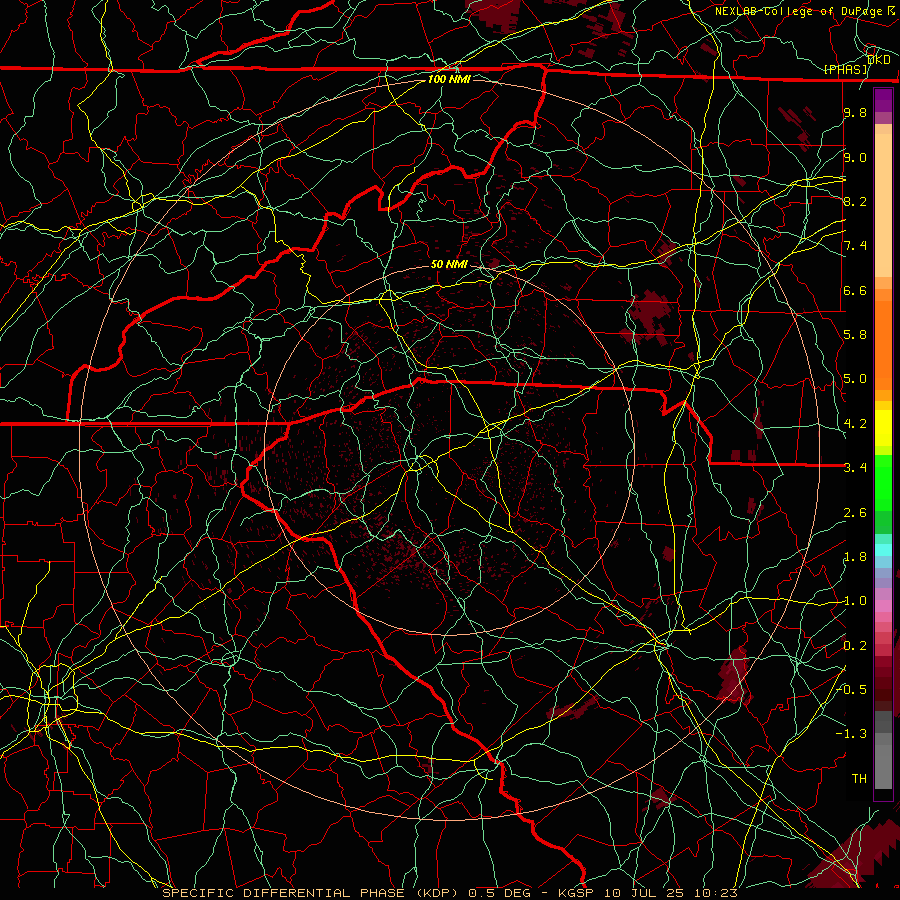This screenshot has width=900, height=900.
Task: Pick the orange band on color scale
Action: (883, 344)
